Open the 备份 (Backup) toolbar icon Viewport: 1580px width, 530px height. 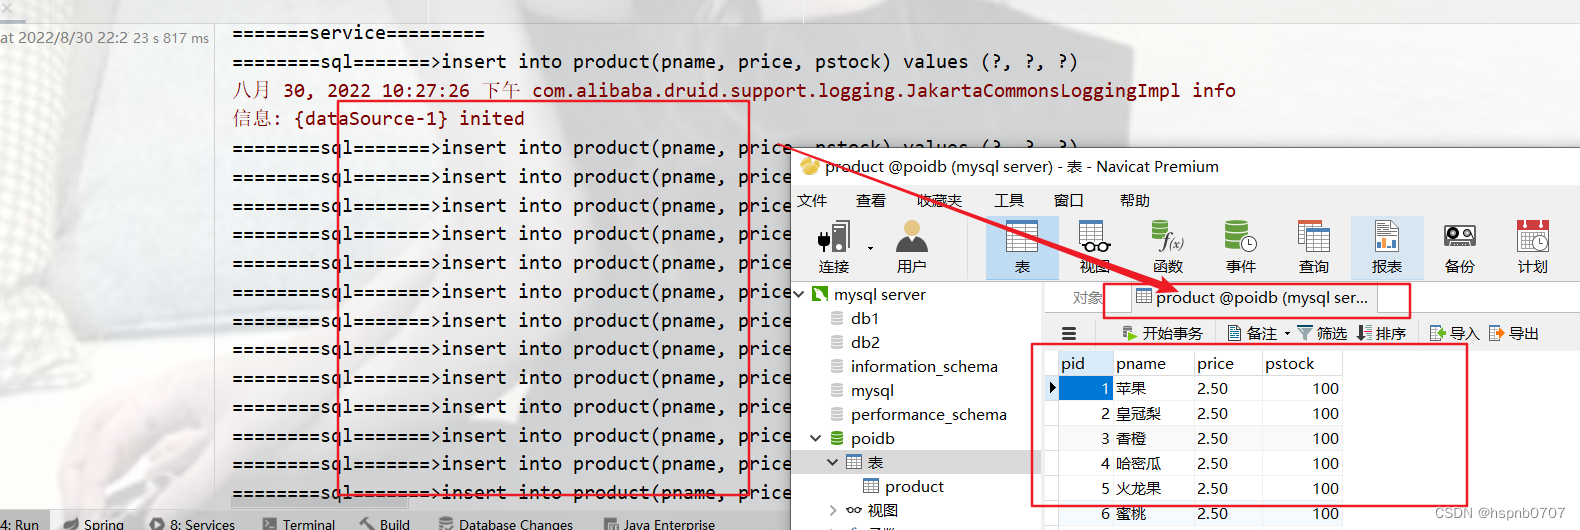pos(1460,247)
